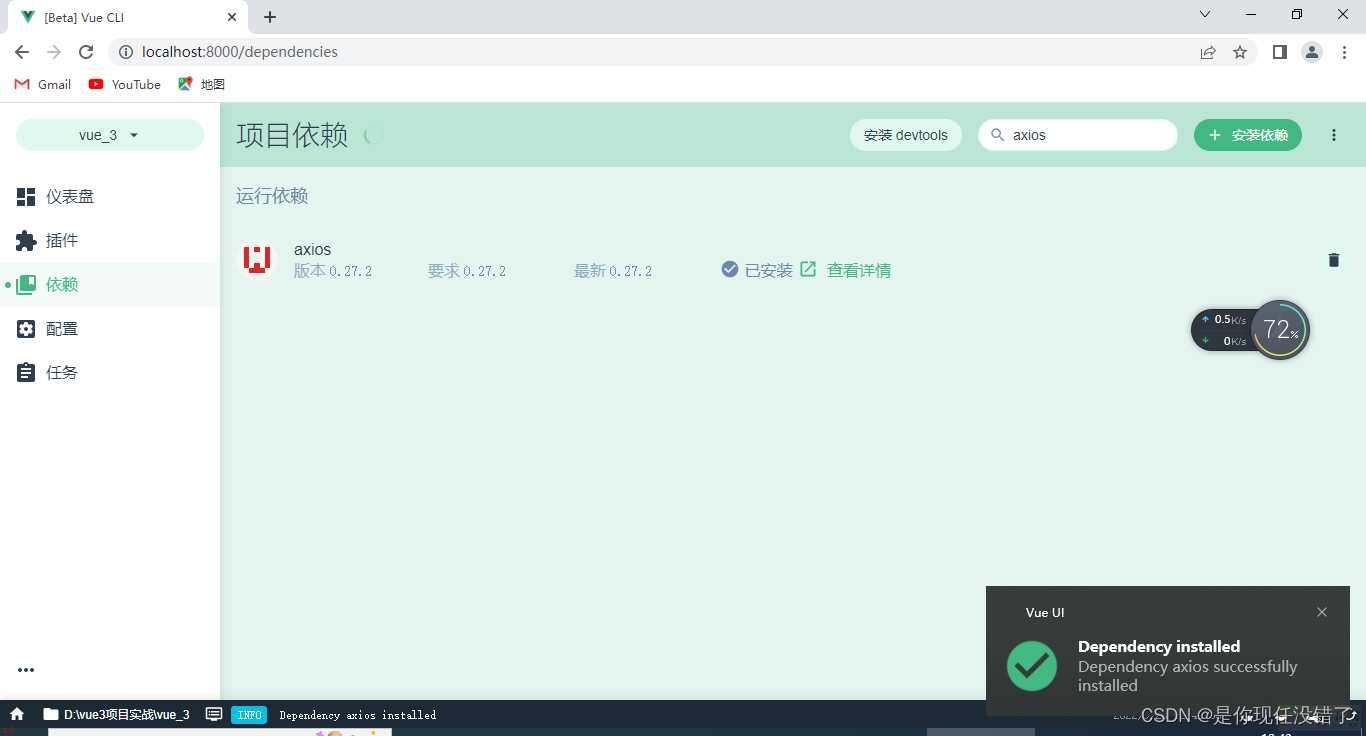Open a new browser tab
1366x736 pixels.
(270, 17)
